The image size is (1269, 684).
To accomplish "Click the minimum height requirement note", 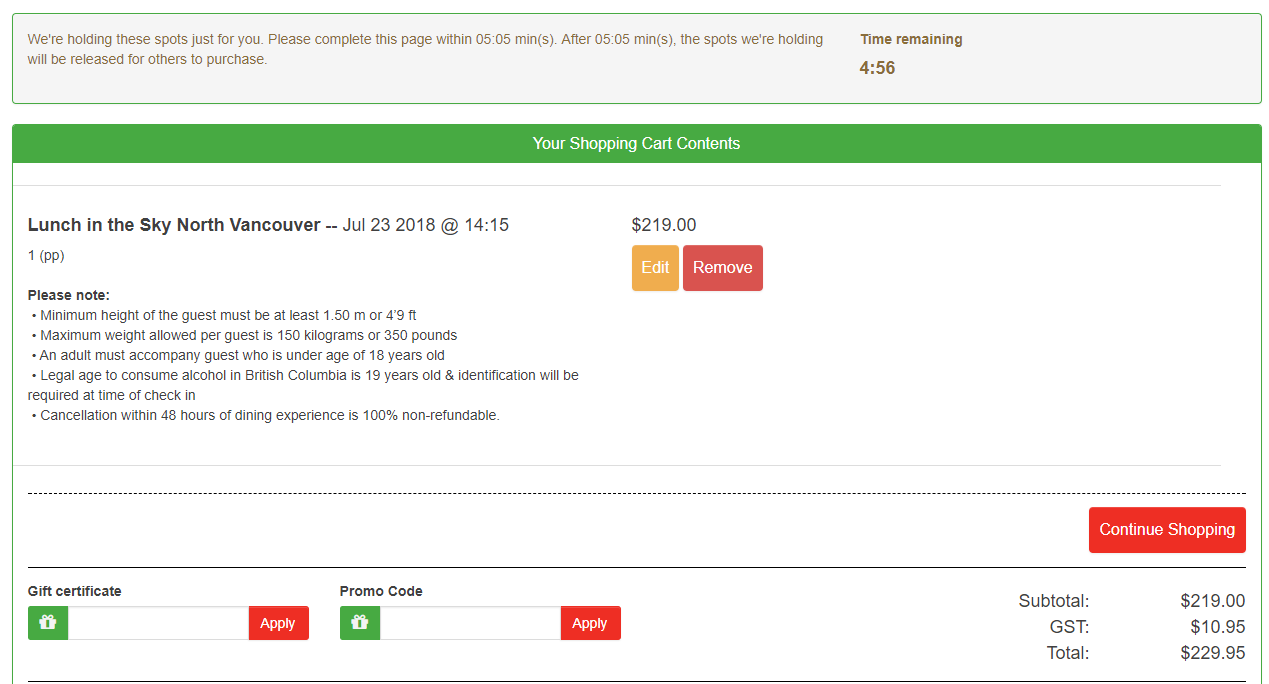I will tap(224, 315).
